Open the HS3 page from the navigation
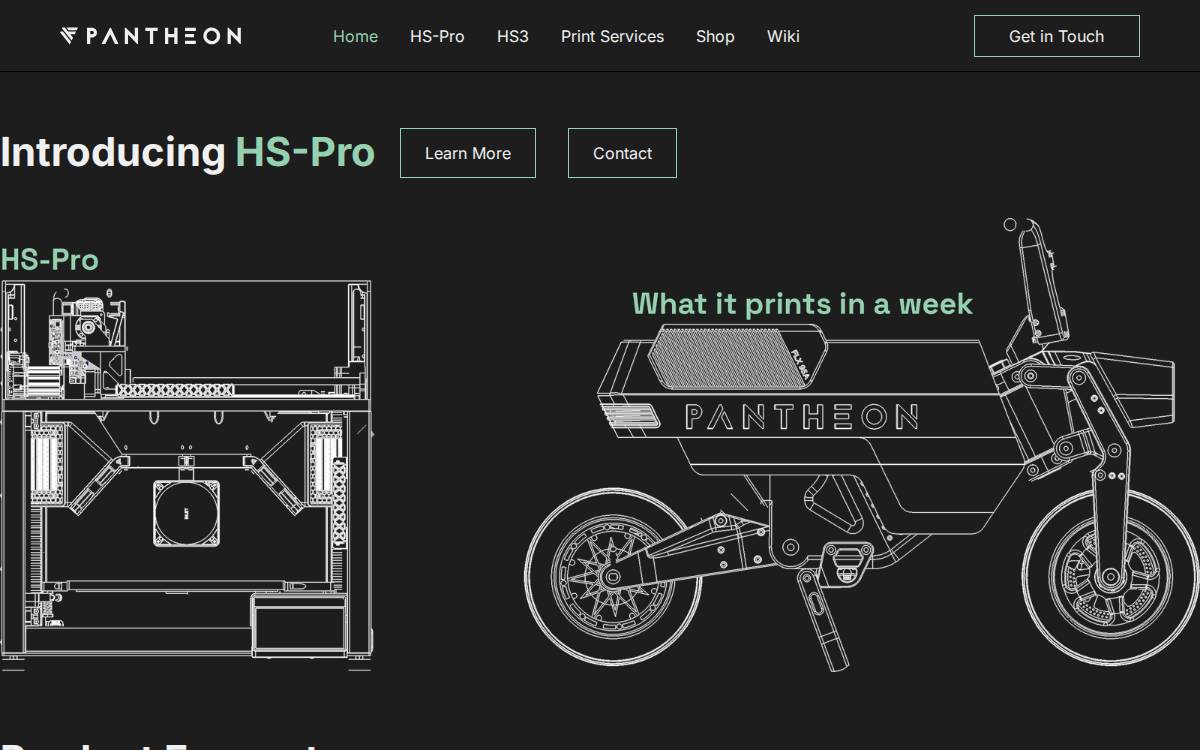This screenshot has width=1200, height=750. [513, 36]
